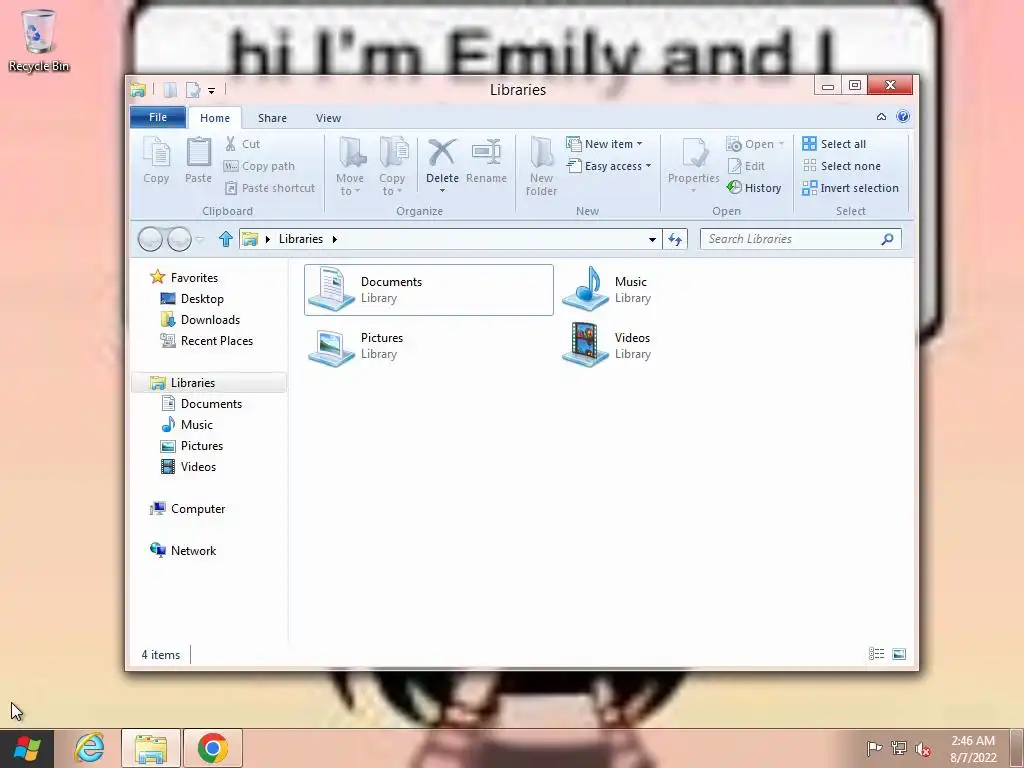Select the Music library item

607,290
